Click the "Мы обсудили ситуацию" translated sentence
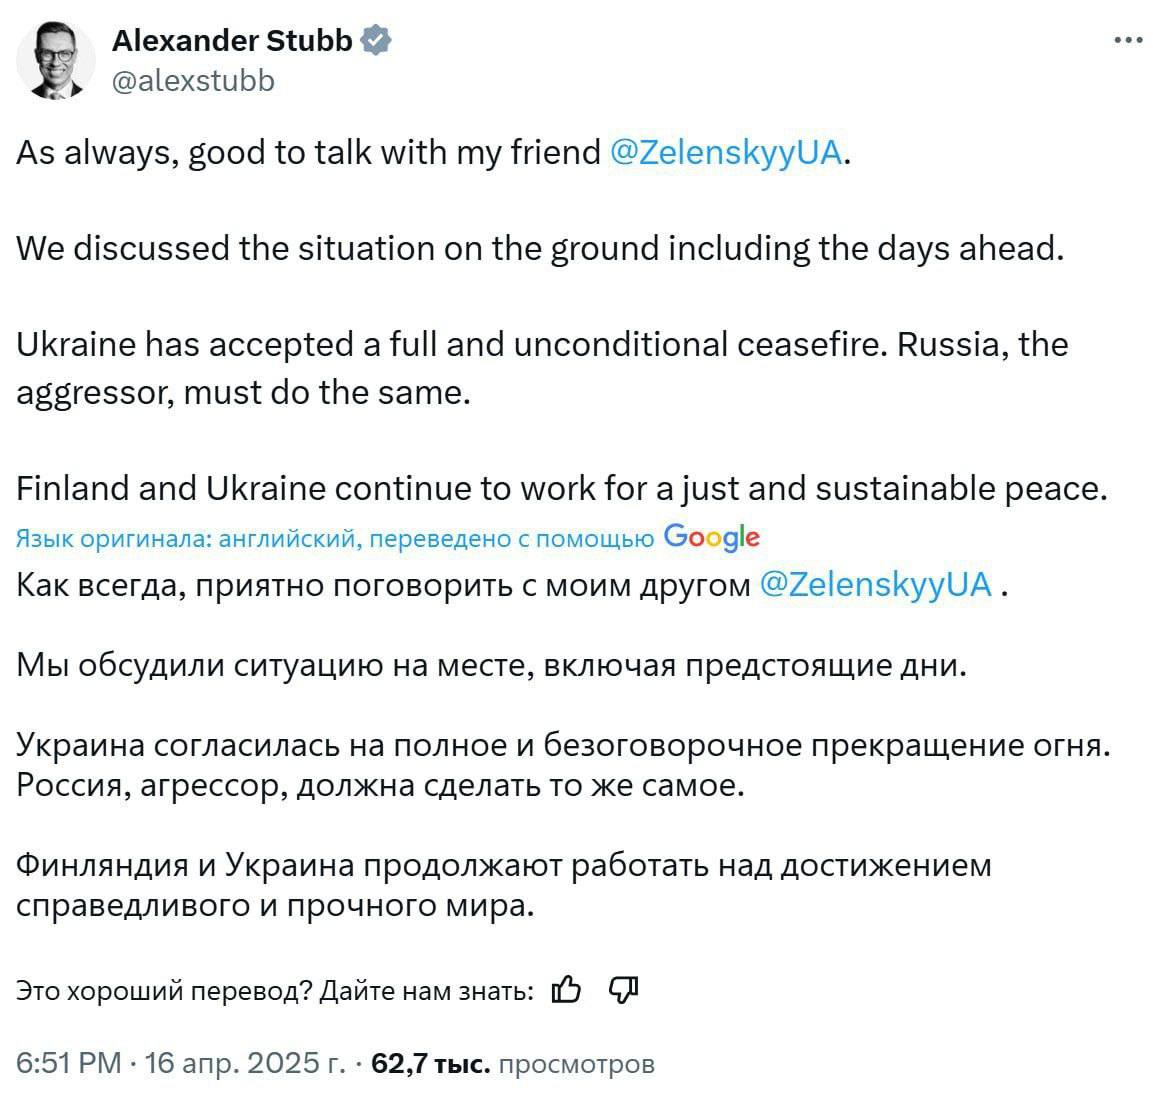The image size is (1153, 1102). (x=492, y=664)
